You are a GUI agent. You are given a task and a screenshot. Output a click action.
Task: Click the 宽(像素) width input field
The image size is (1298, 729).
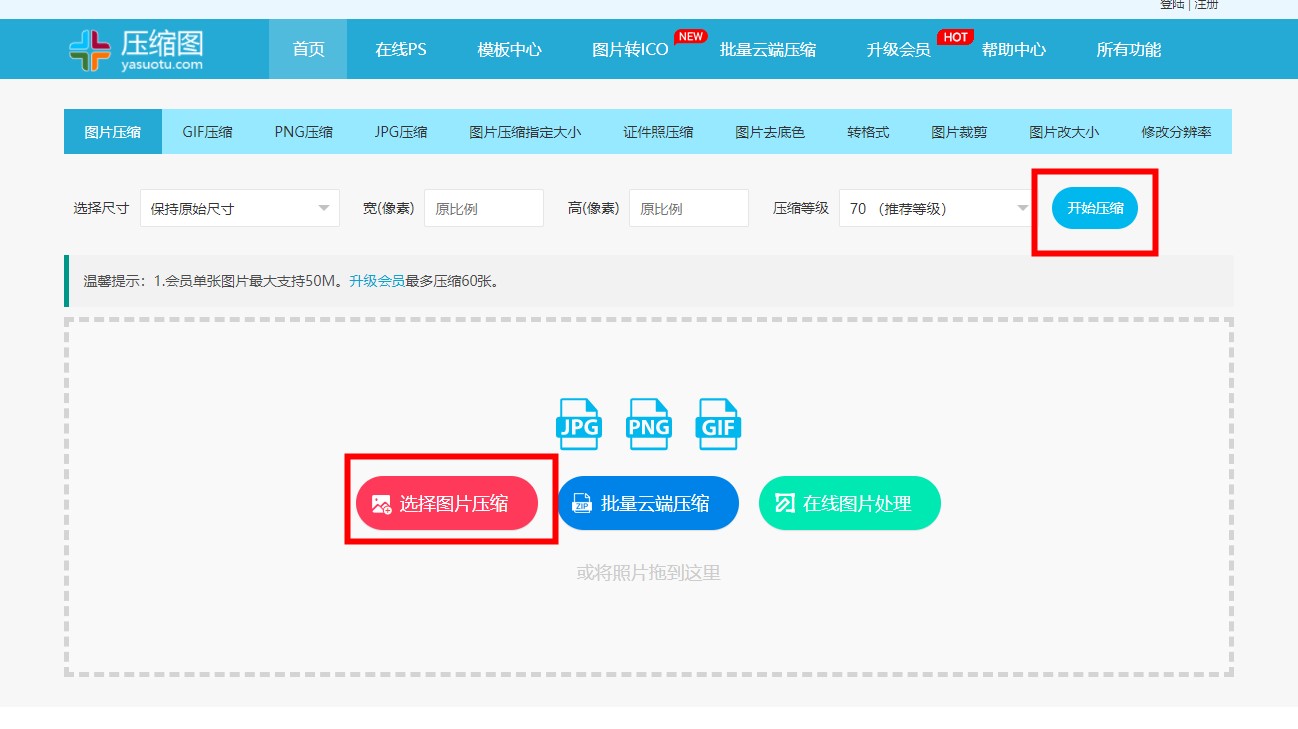pos(483,208)
